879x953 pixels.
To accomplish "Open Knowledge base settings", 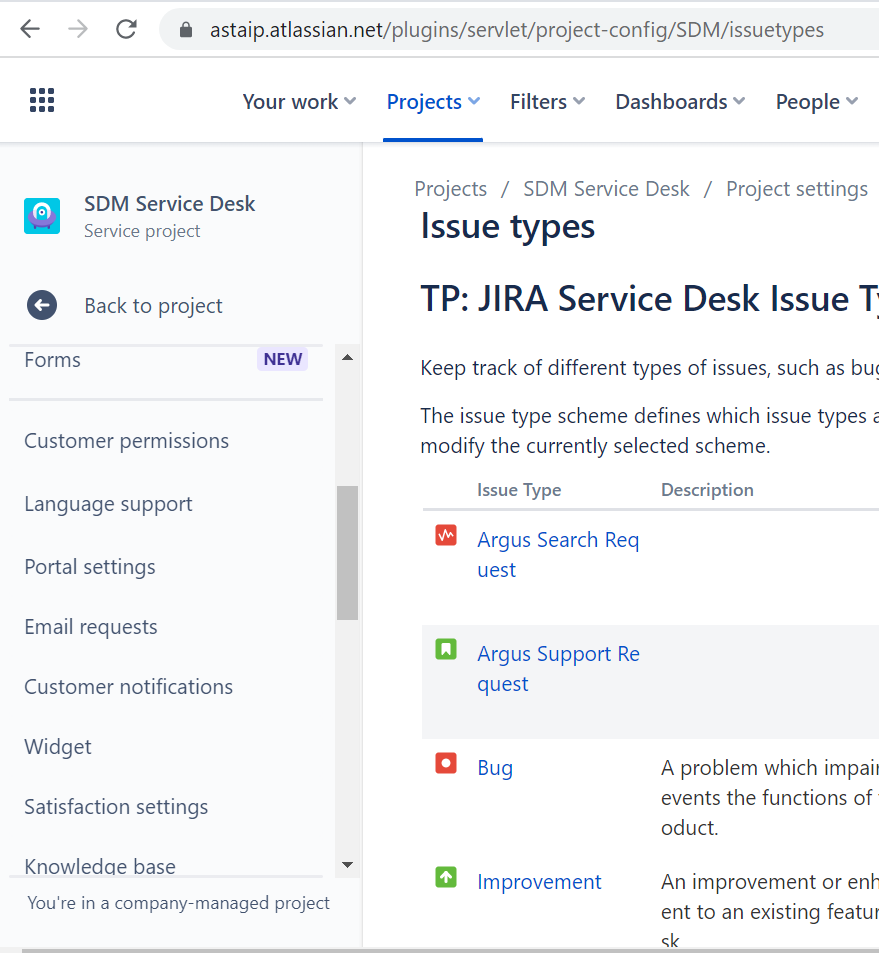I will 100,865.
